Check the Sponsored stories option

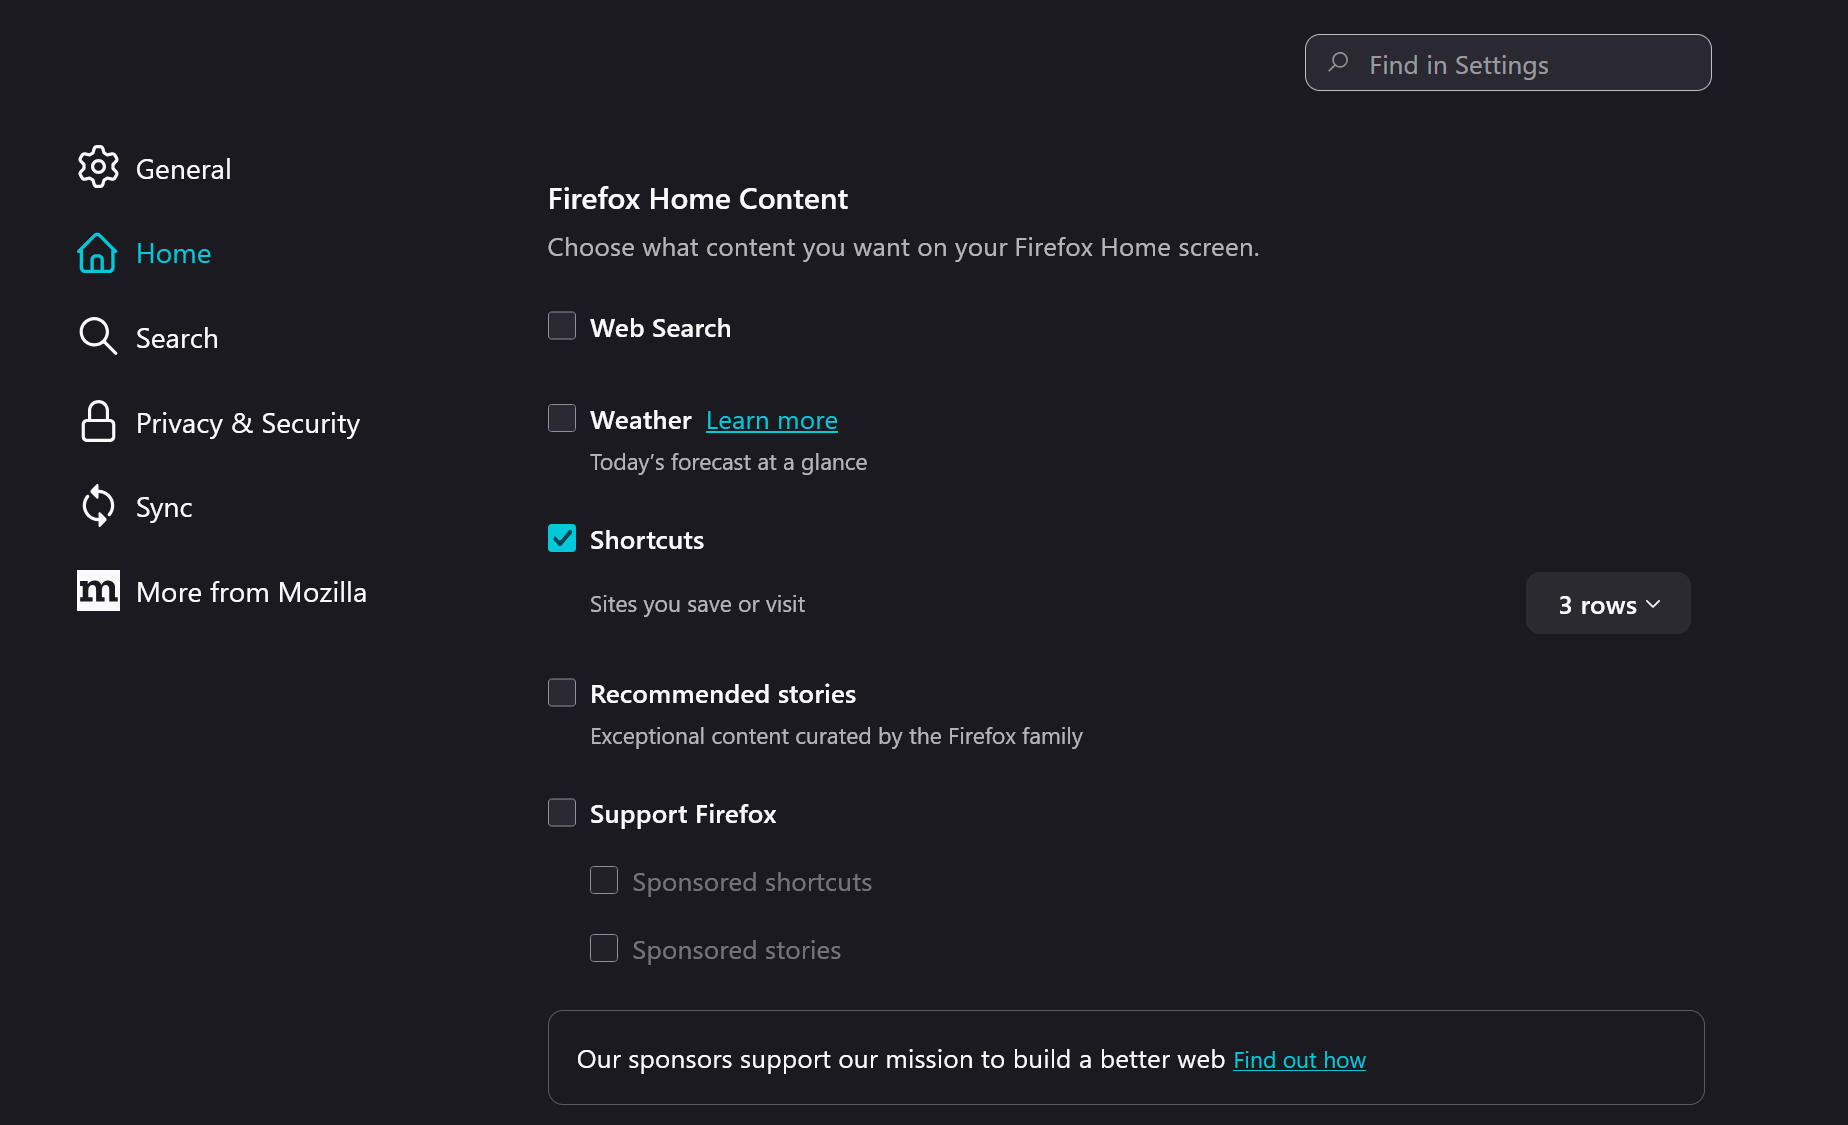(604, 948)
